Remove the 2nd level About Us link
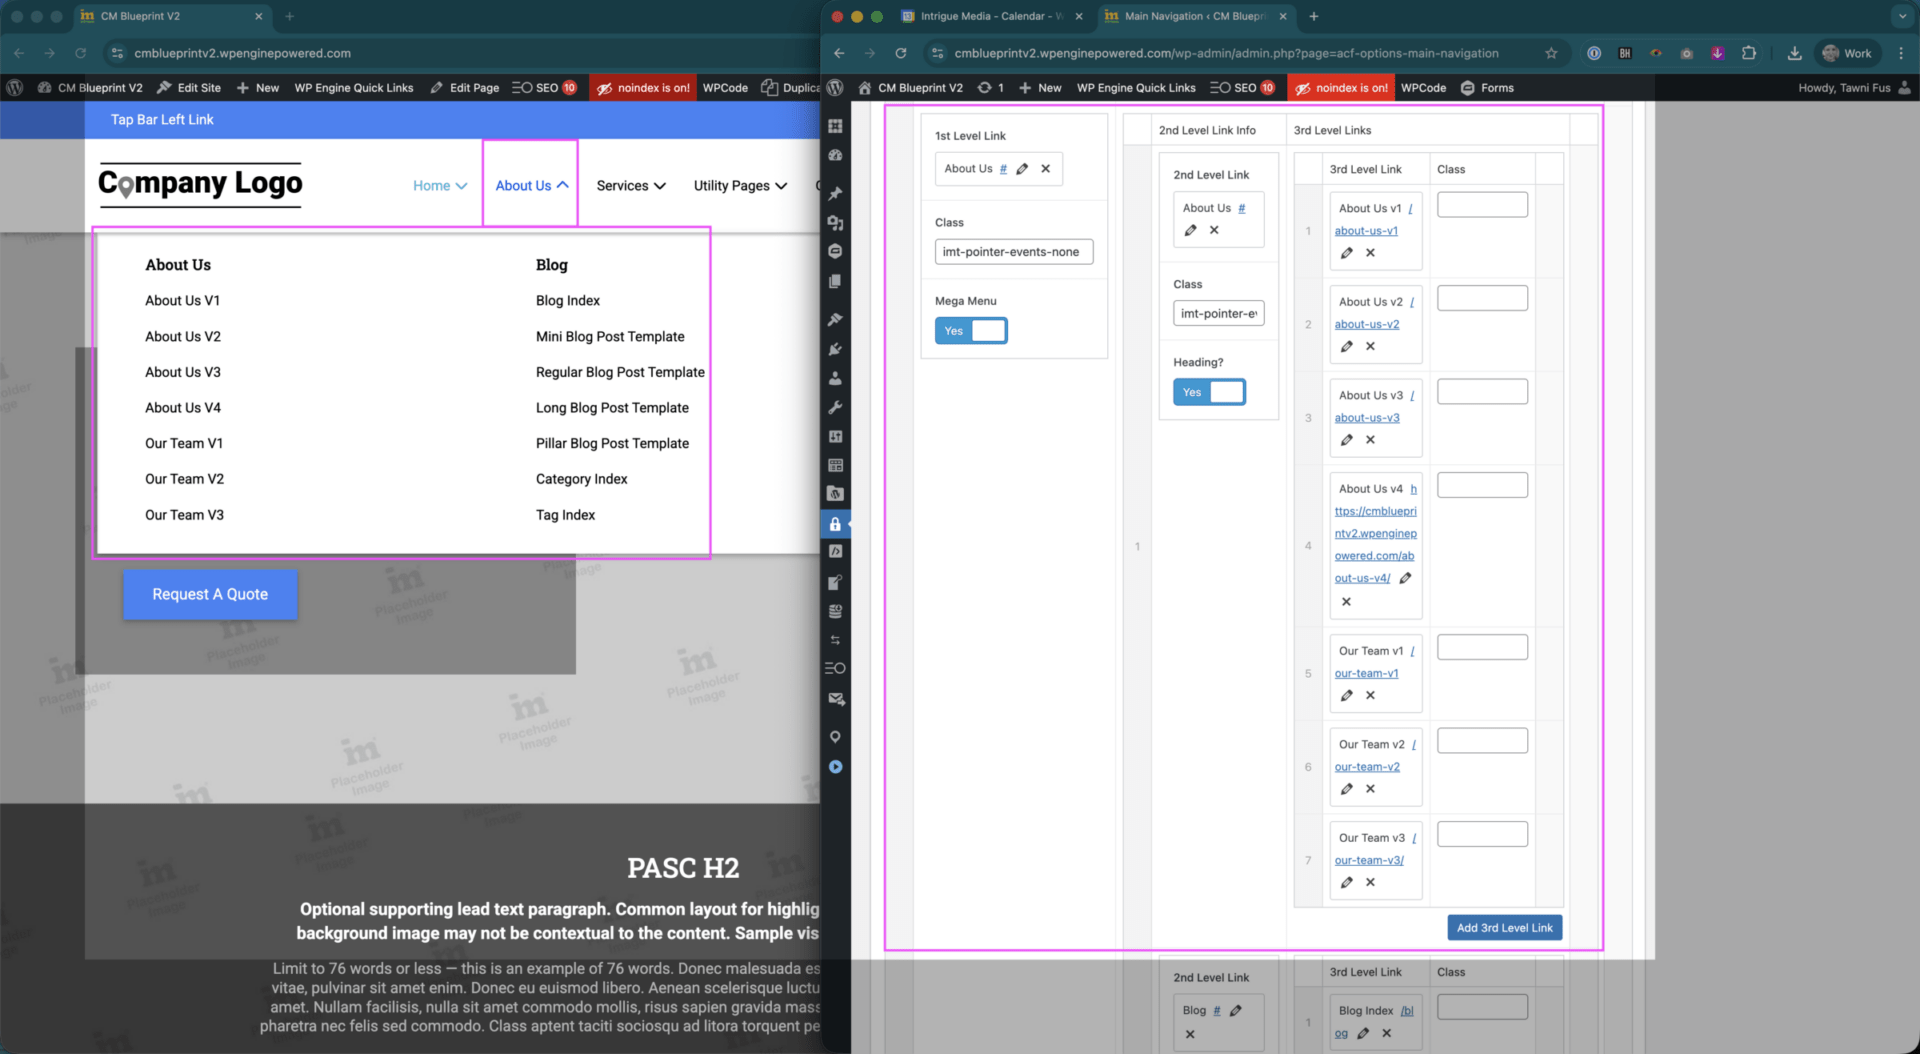The width and height of the screenshot is (1920, 1054). pyautogui.click(x=1214, y=230)
